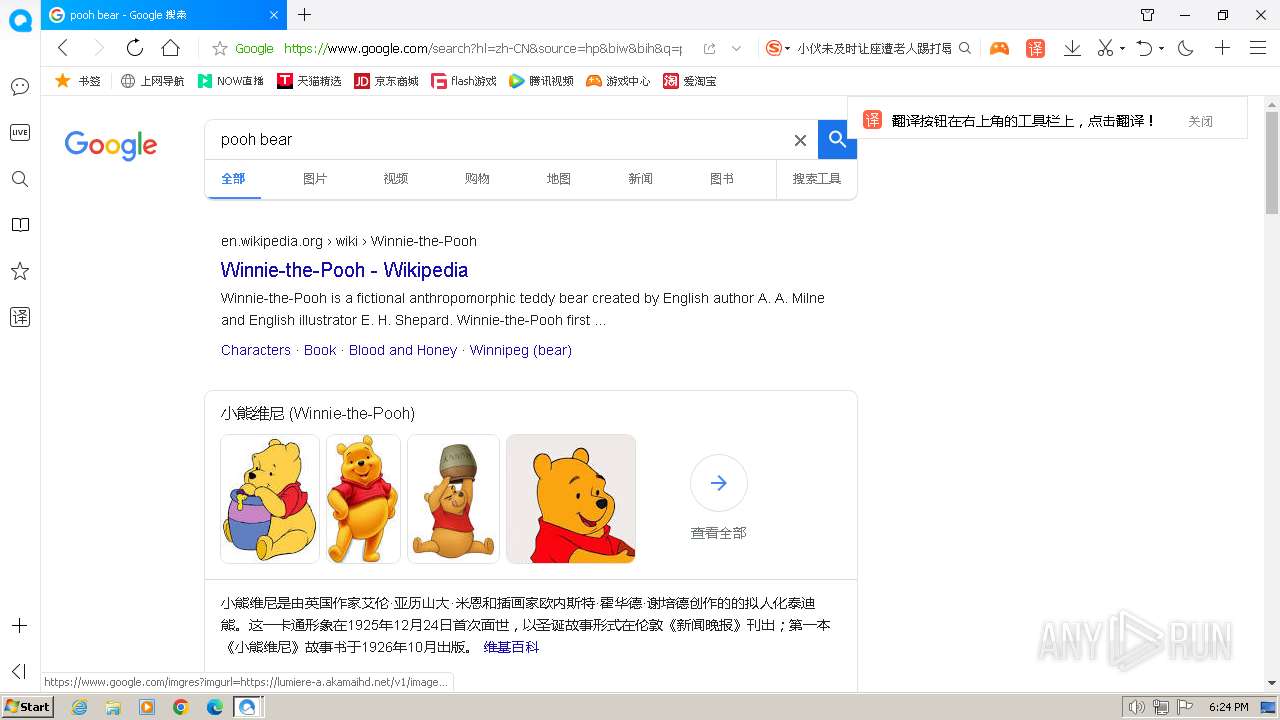Open Pooh hugging honey pot thumbnail

click(x=270, y=499)
